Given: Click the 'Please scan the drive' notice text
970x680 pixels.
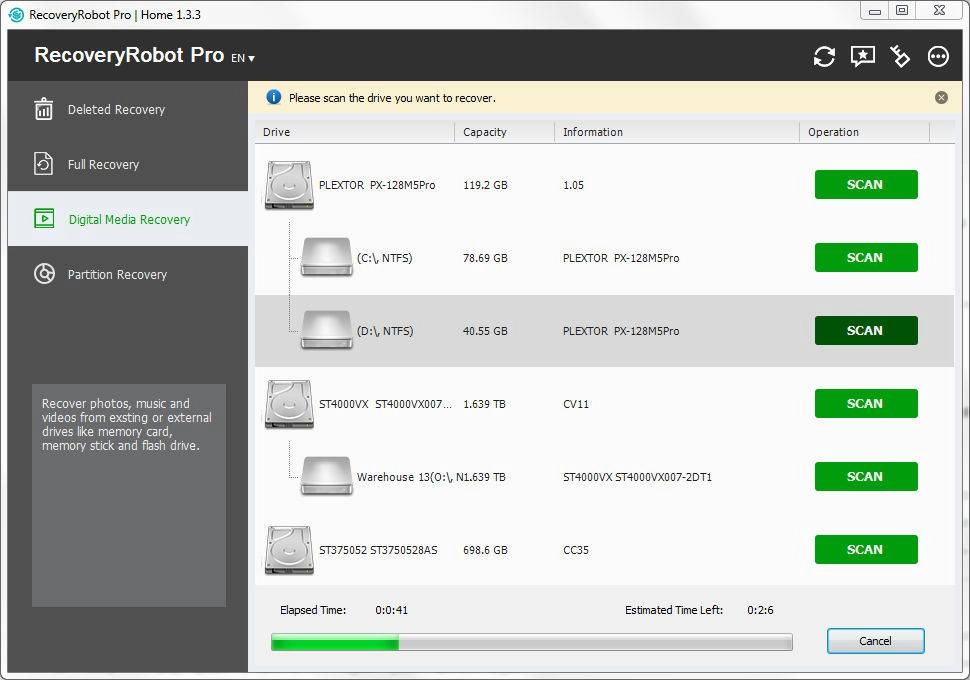Looking at the screenshot, I should tap(392, 98).
